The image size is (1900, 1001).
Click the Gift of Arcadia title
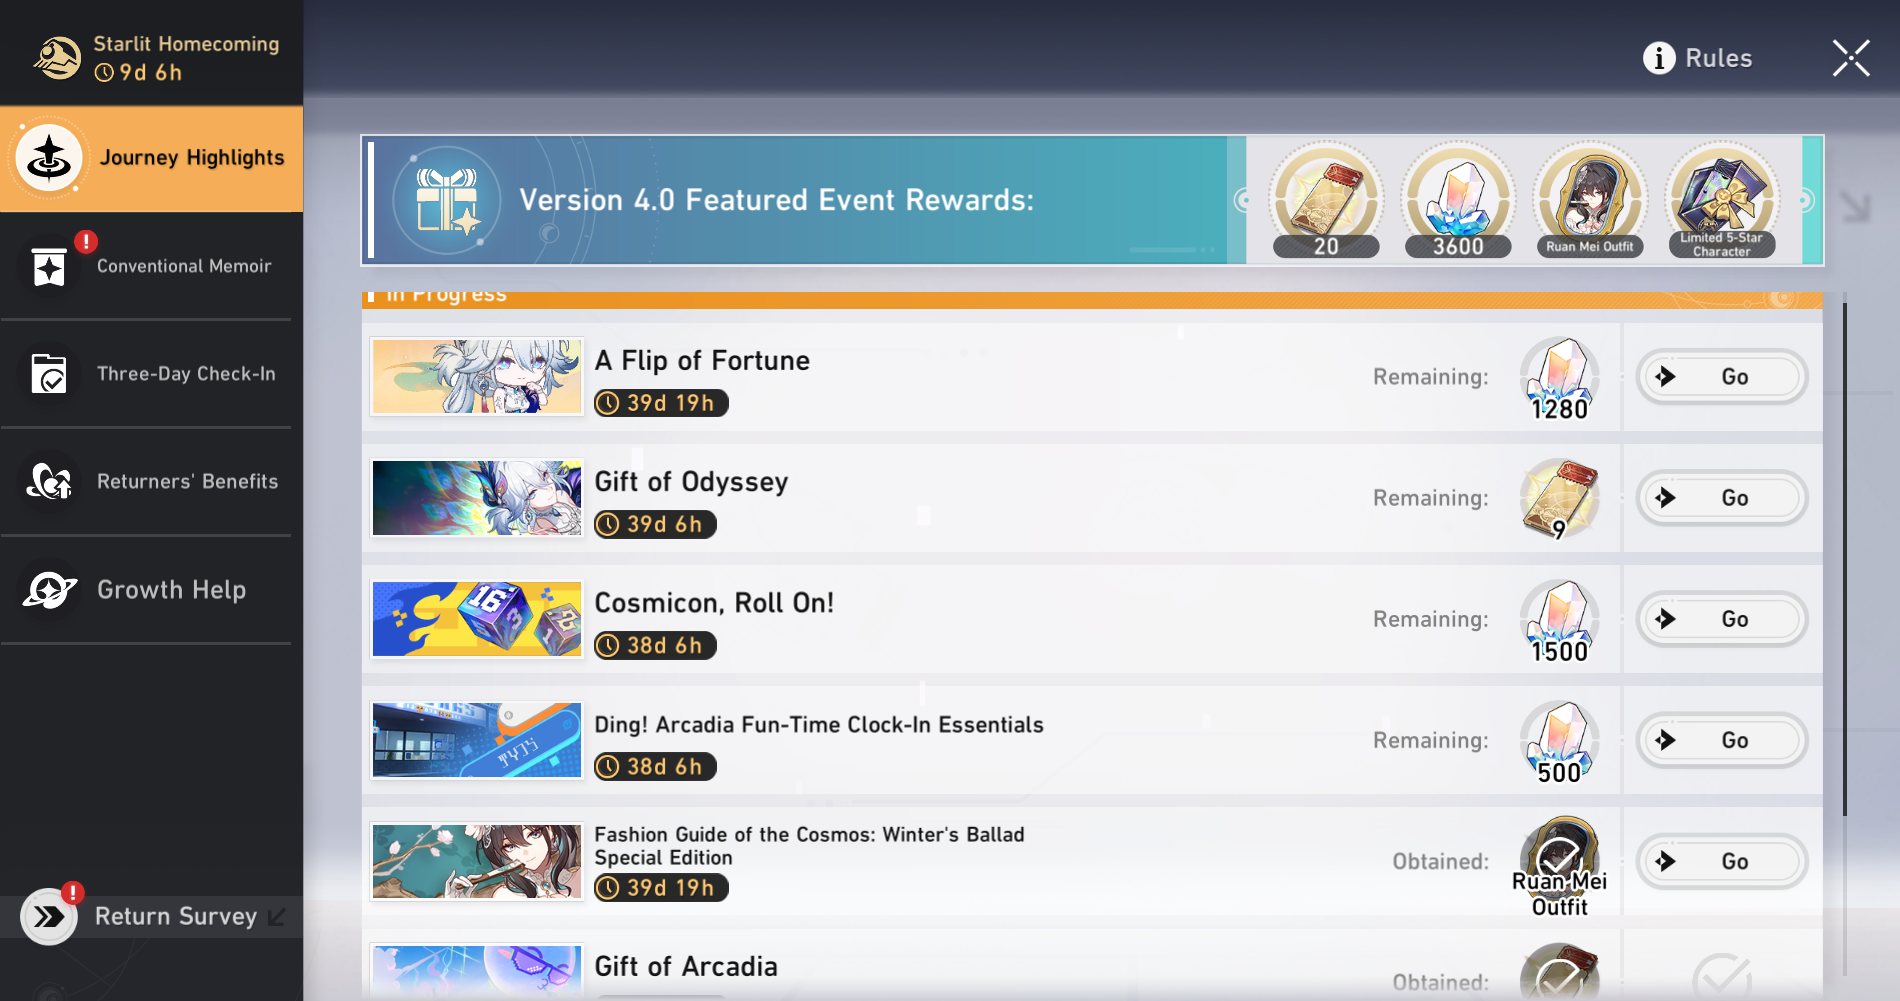coord(686,967)
